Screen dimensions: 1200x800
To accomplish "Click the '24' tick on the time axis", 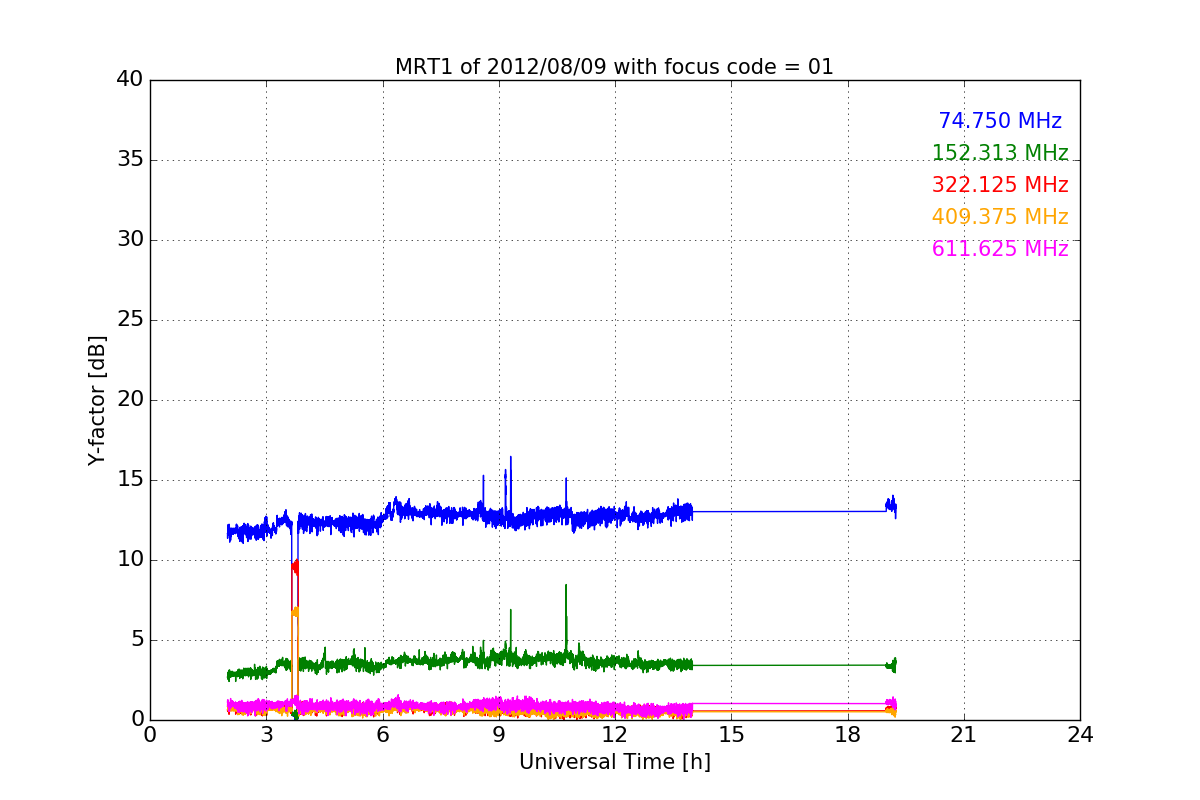I will pyautogui.click(x=1080, y=734).
